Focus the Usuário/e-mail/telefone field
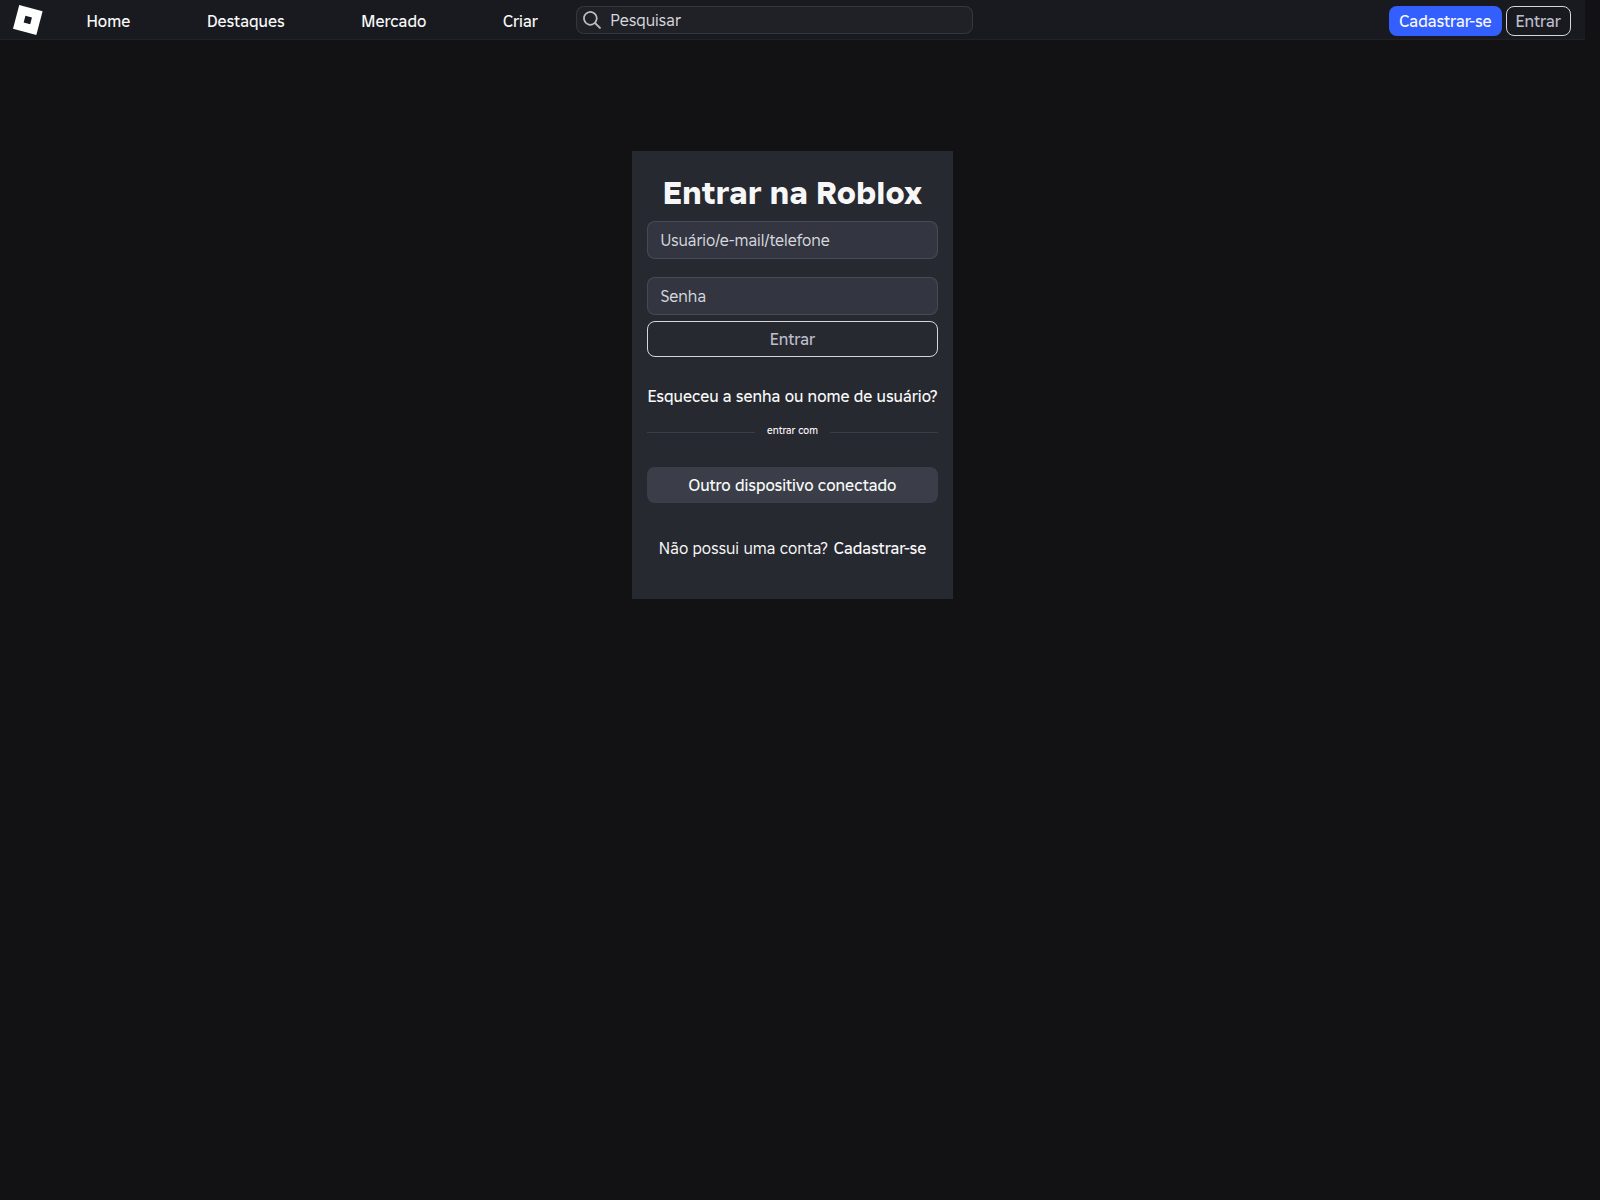 tap(792, 240)
